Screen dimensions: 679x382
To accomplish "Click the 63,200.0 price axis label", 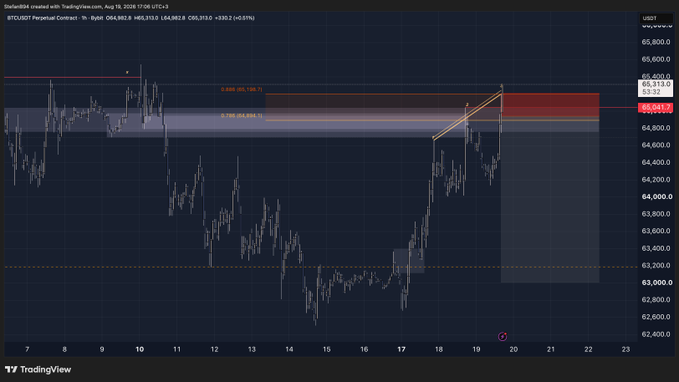I will tap(656, 265).
